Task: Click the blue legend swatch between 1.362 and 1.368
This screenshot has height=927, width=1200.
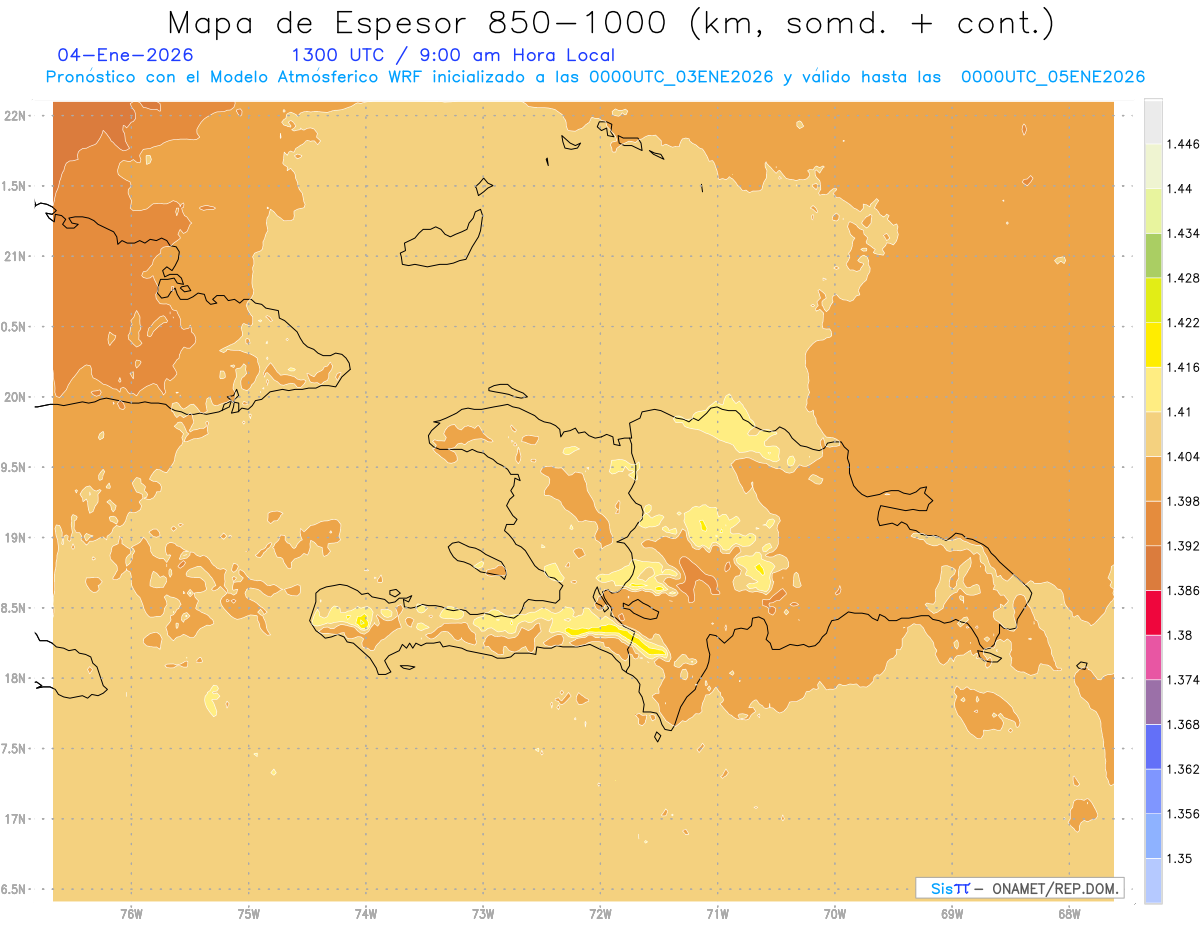Action: pos(1153,746)
